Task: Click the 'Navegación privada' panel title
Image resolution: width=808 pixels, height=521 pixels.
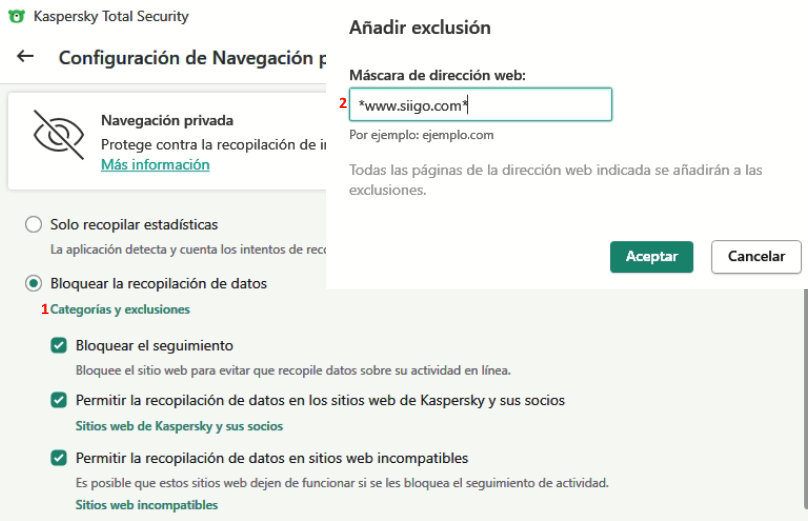Action: coord(167,121)
